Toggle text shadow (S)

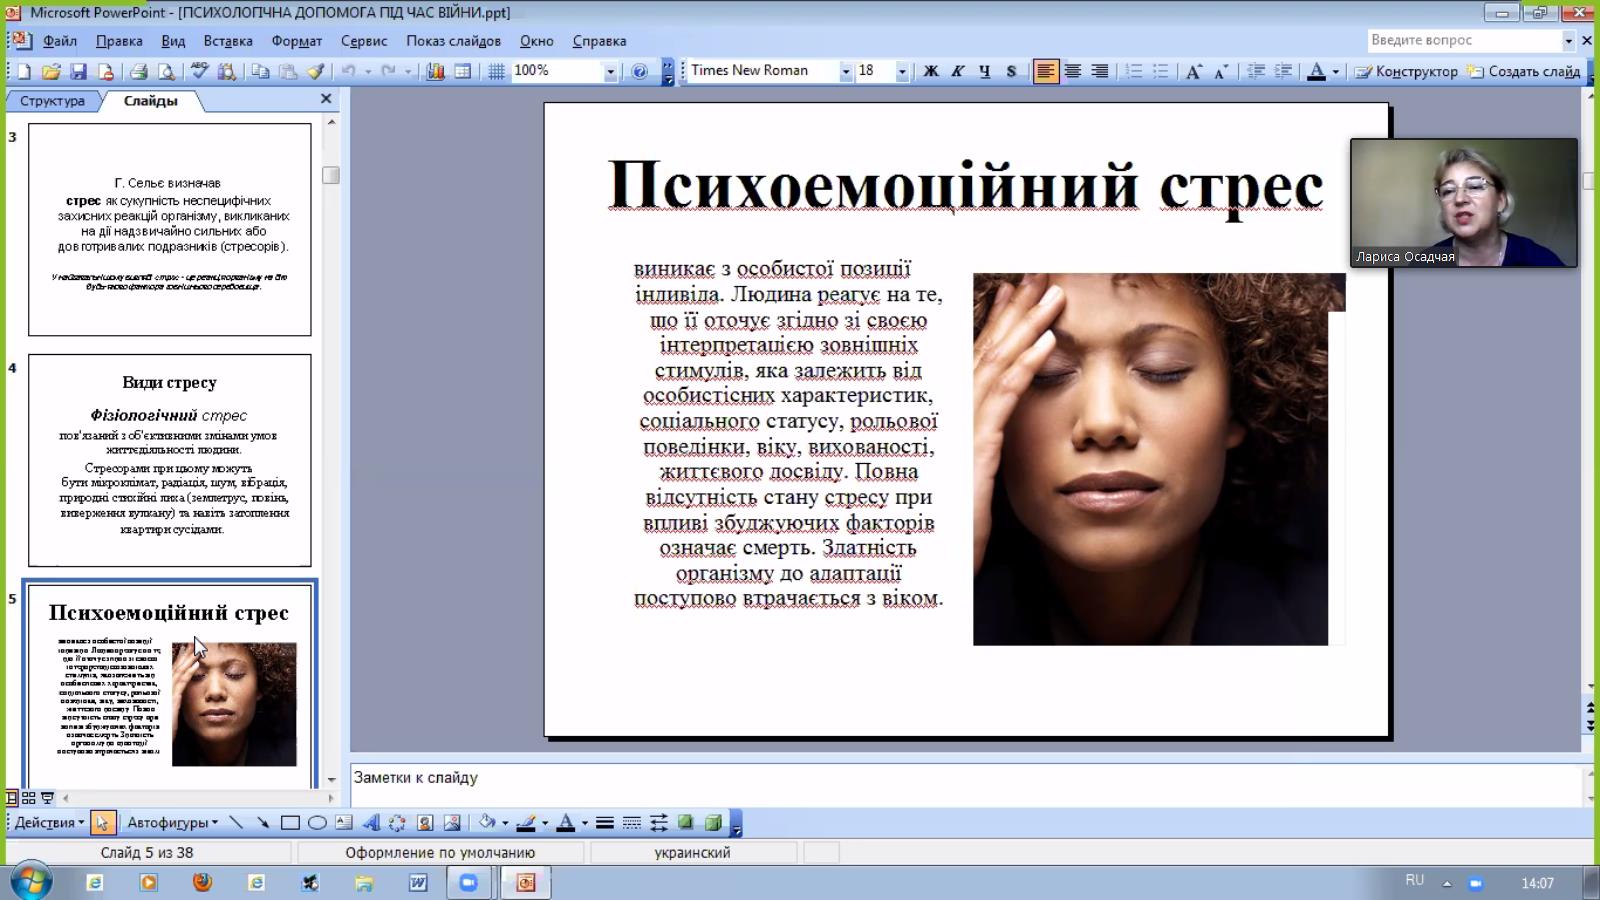click(1011, 71)
